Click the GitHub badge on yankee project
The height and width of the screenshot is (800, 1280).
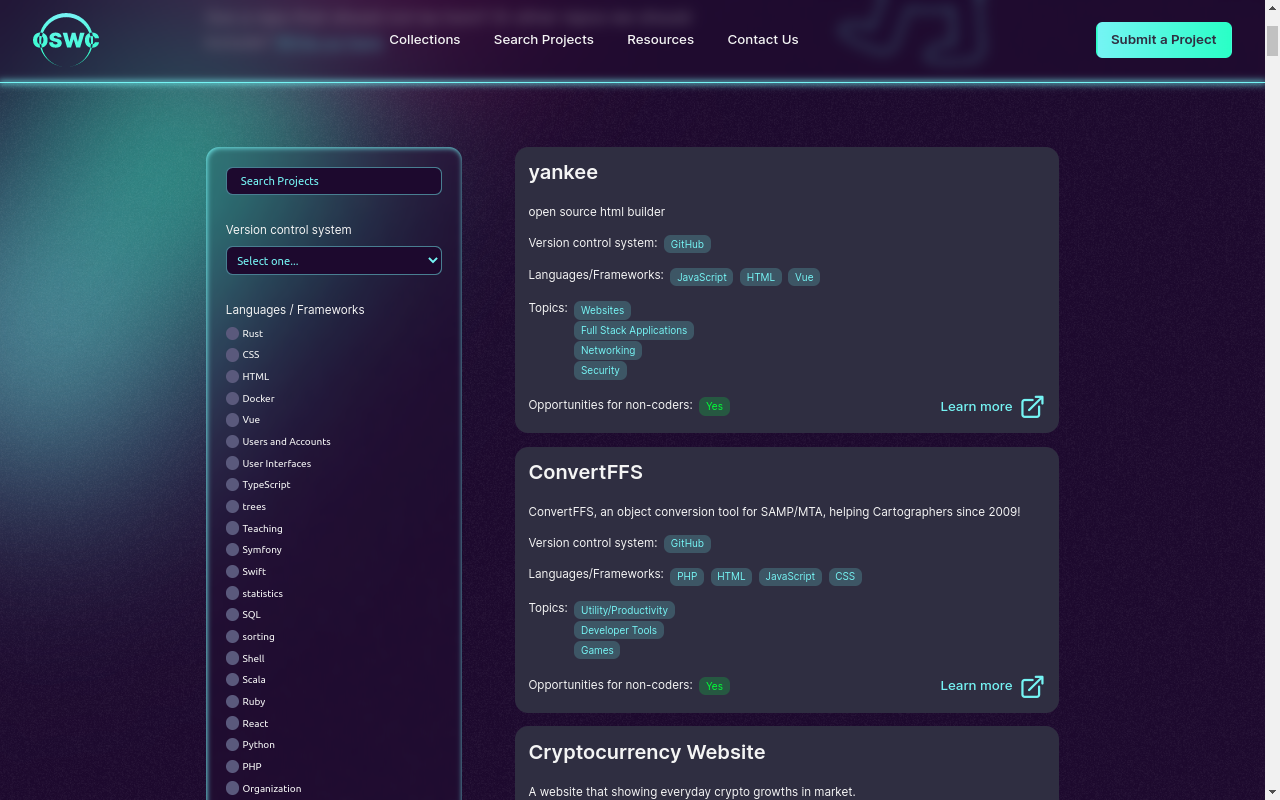point(687,244)
